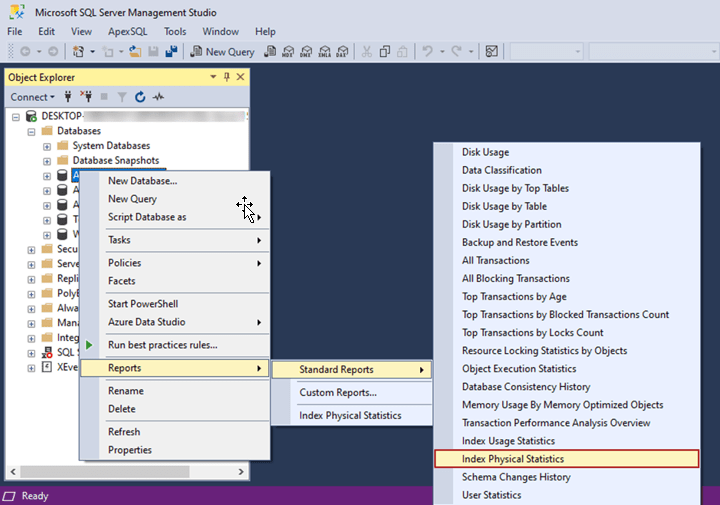
Task: Click the Object Explorer horizontal scrollbar thumb
Action: 105,471
